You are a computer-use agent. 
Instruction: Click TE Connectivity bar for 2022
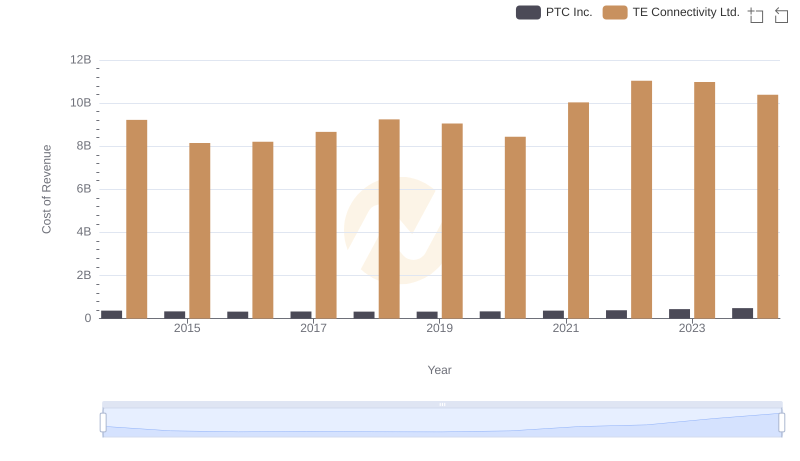641,199
